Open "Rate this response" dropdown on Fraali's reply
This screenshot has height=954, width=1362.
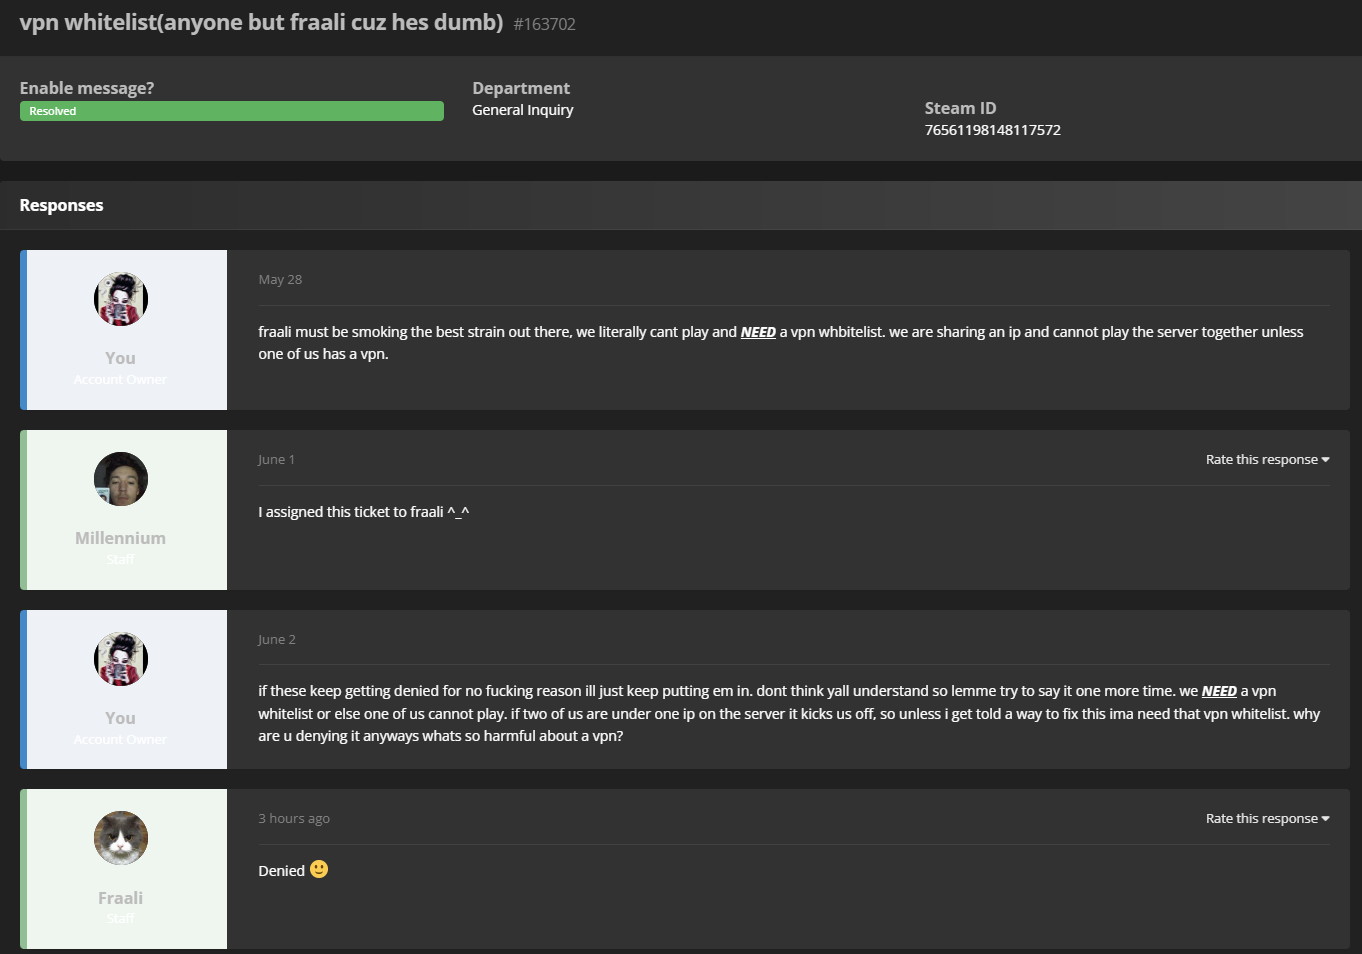(1267, 818)
